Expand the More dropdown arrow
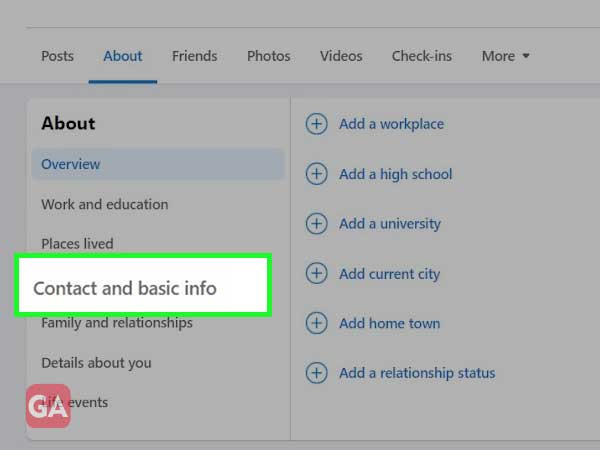Screen dimensions: 600x450 click(x=526, y=56)
